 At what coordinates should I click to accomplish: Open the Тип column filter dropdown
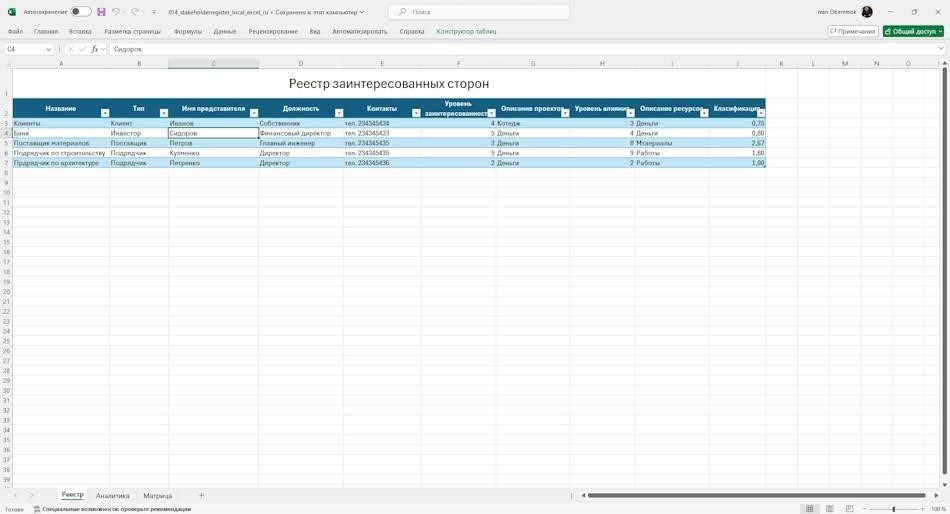click(x=164, y=113)
